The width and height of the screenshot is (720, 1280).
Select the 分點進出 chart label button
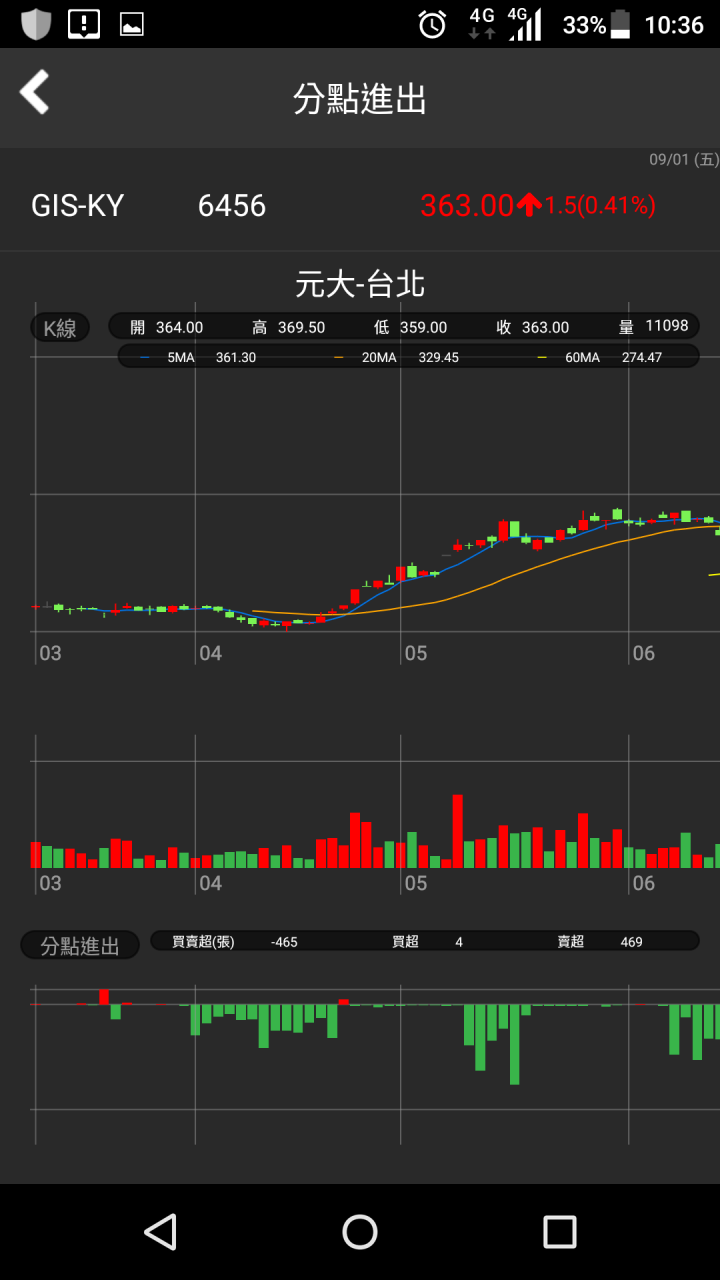tap(80, 945)
